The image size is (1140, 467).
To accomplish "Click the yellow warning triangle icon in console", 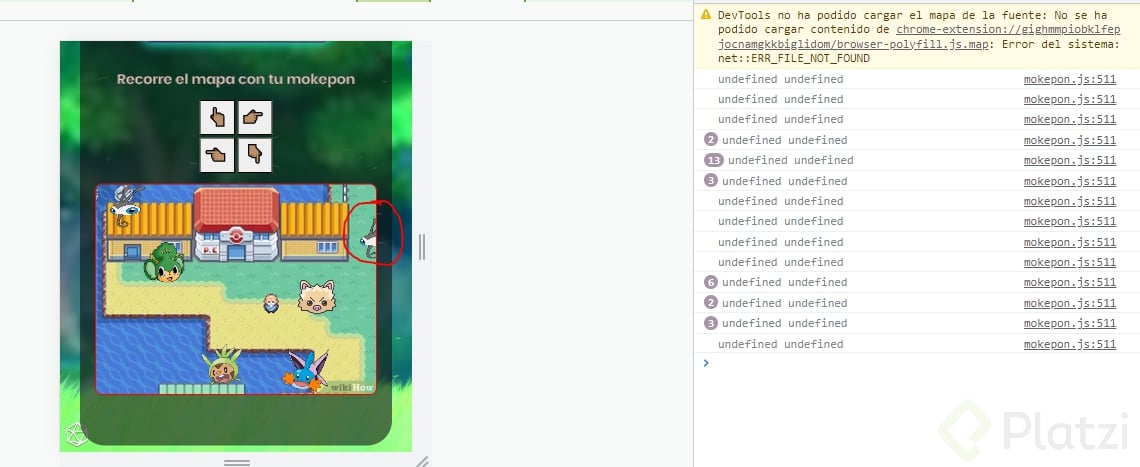I will click(x=705, y=15).
